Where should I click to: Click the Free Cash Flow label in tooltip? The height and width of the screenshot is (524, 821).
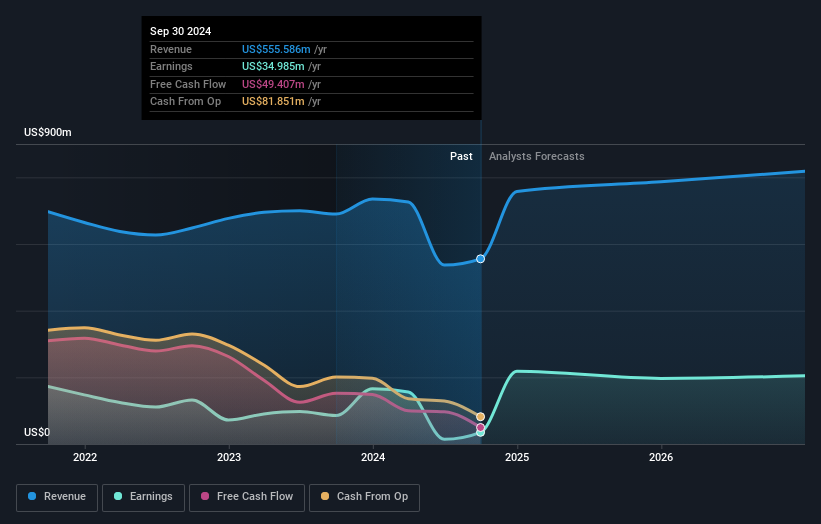188,84
